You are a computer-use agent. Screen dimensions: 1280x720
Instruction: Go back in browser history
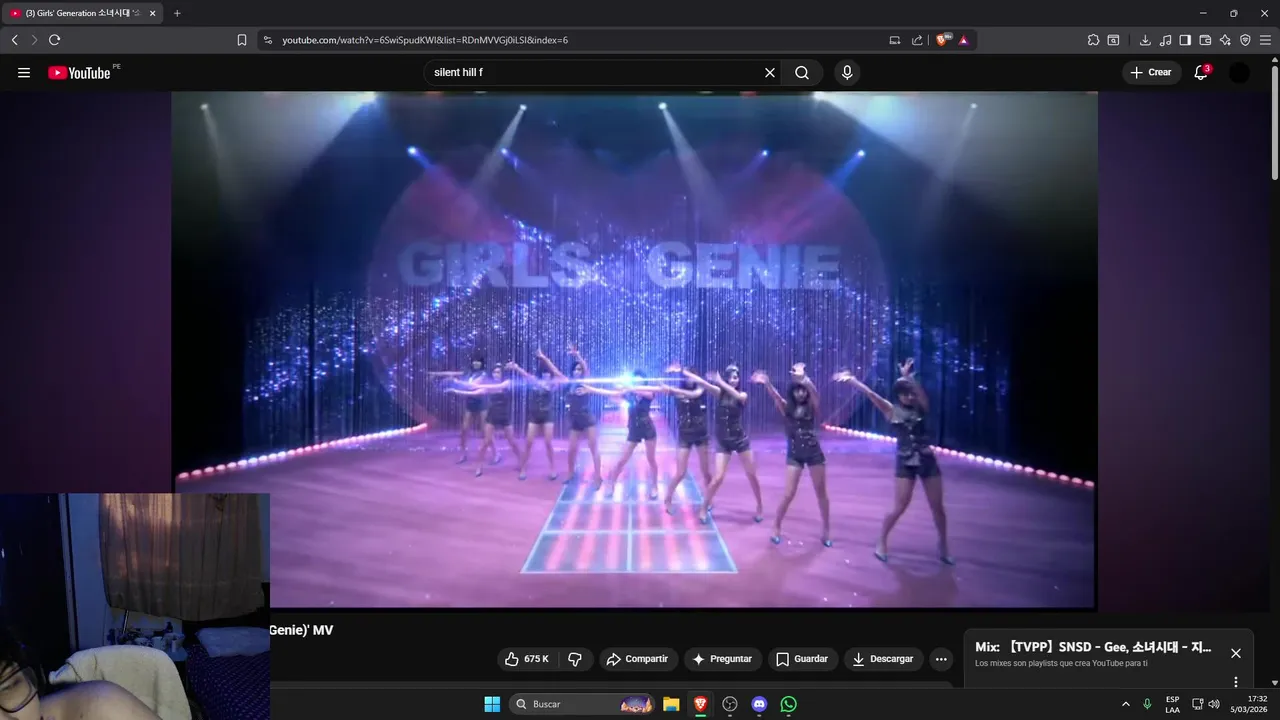point(15,40)
